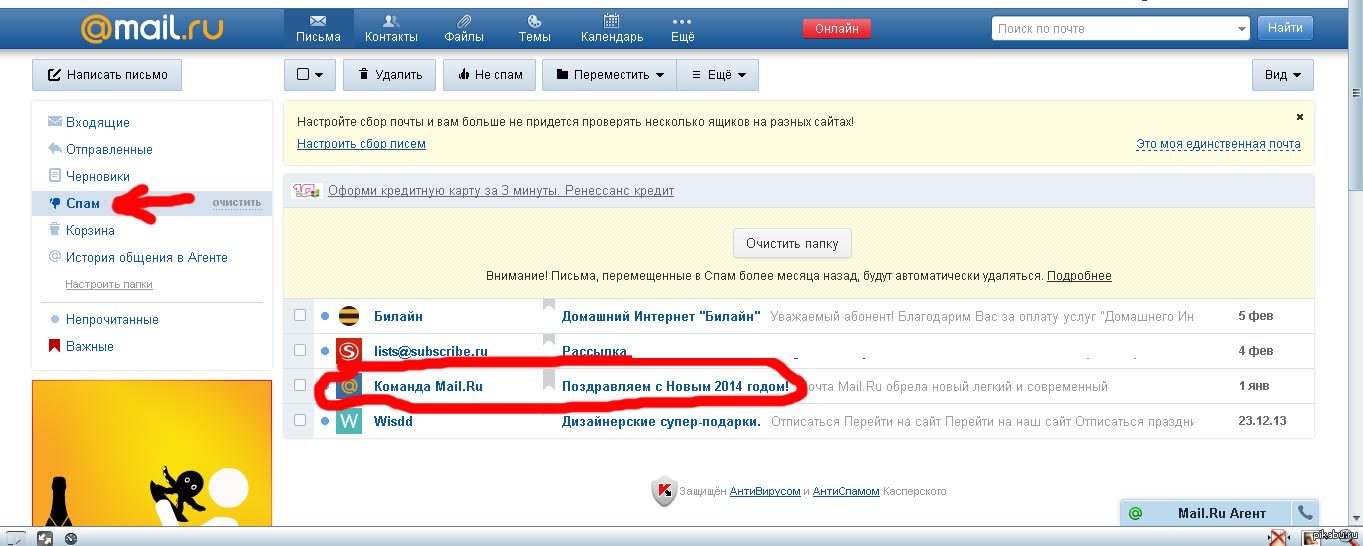1363x546 pixels.
Task: Click Это моя единственная почта link
Action: point(1218,144)
